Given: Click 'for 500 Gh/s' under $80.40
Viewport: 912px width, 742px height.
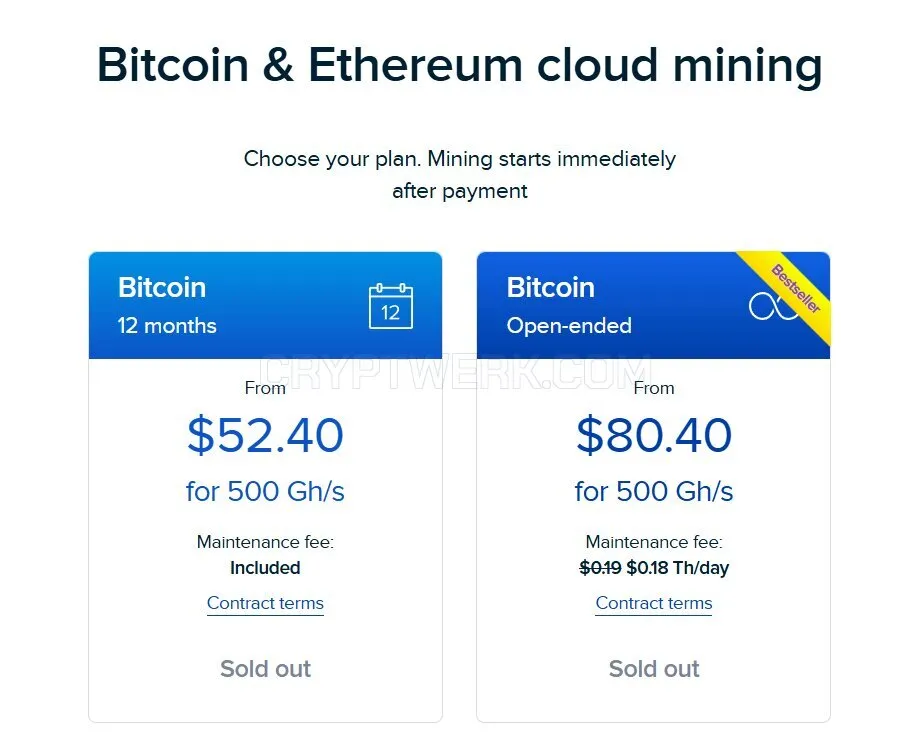Looking at the screenshot, I should pyautogui.click(x=654, y=491).
